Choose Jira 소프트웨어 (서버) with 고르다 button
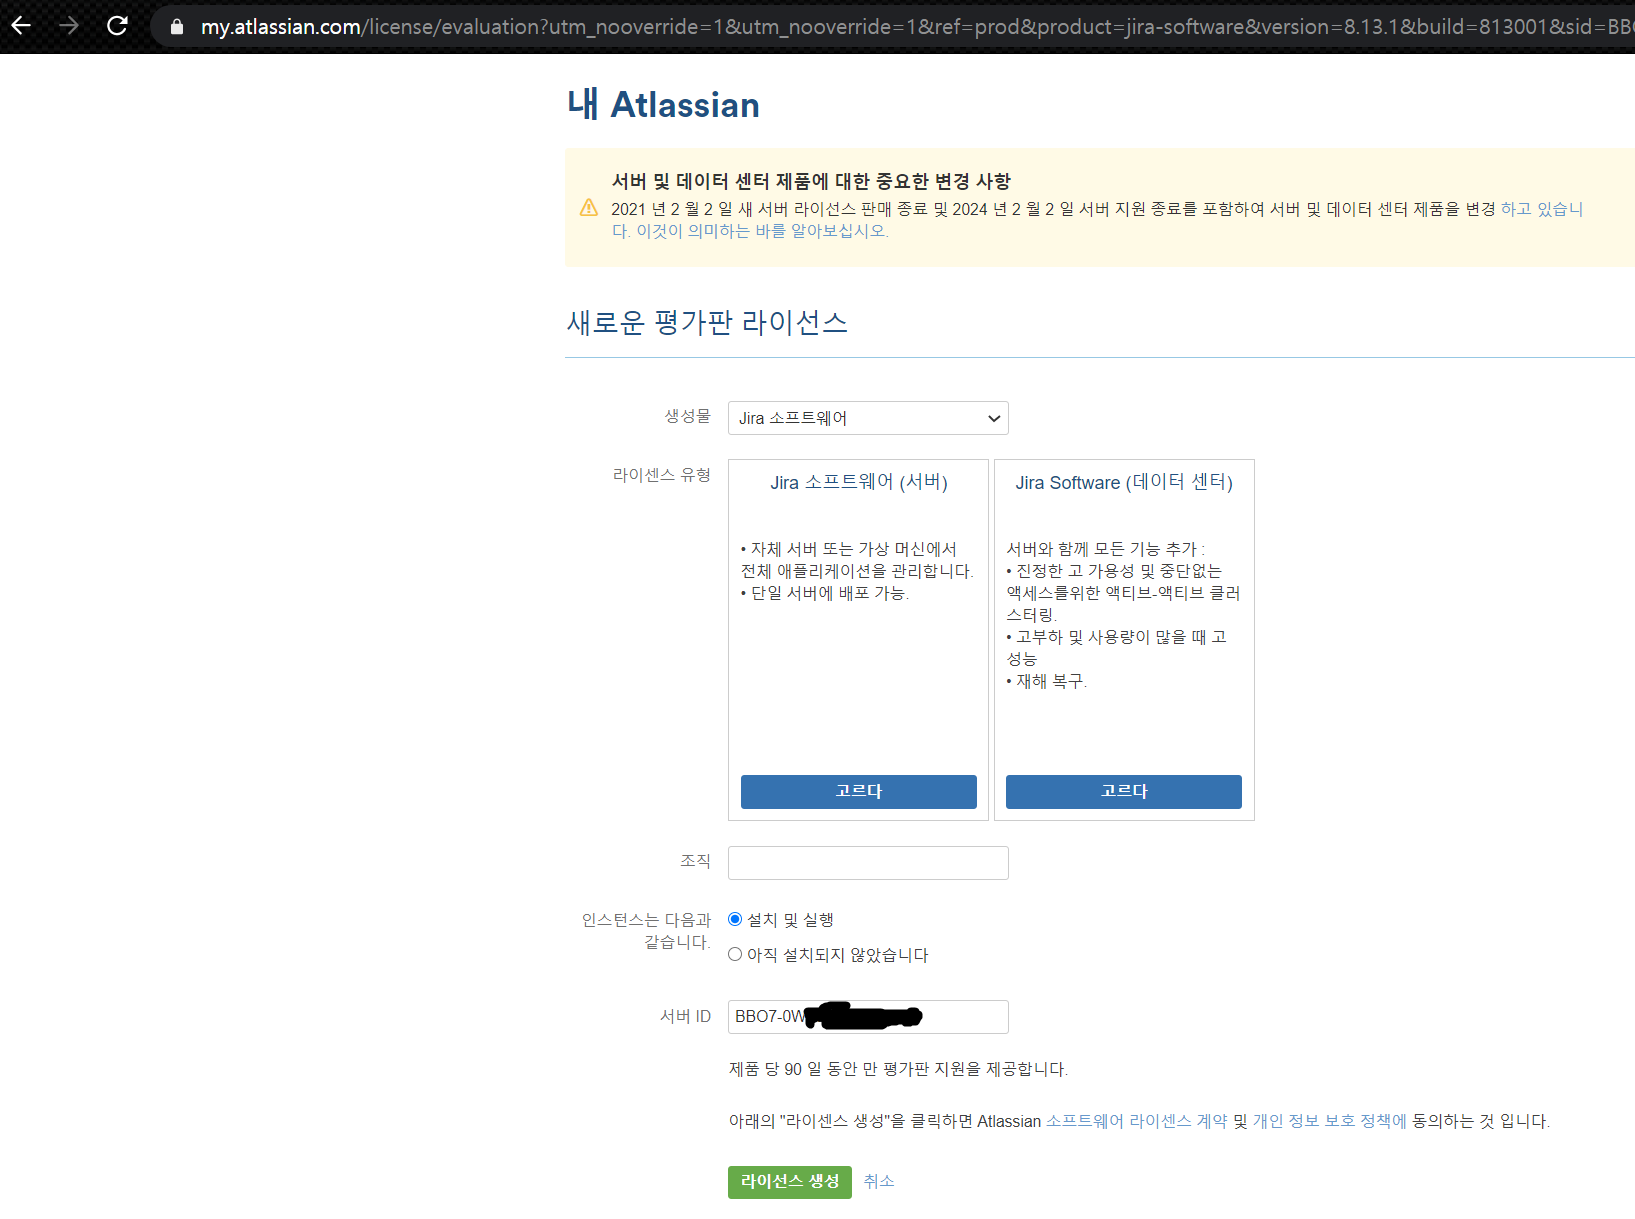The height and width of the screenshot is (1219, 1635). coord(858,791)
